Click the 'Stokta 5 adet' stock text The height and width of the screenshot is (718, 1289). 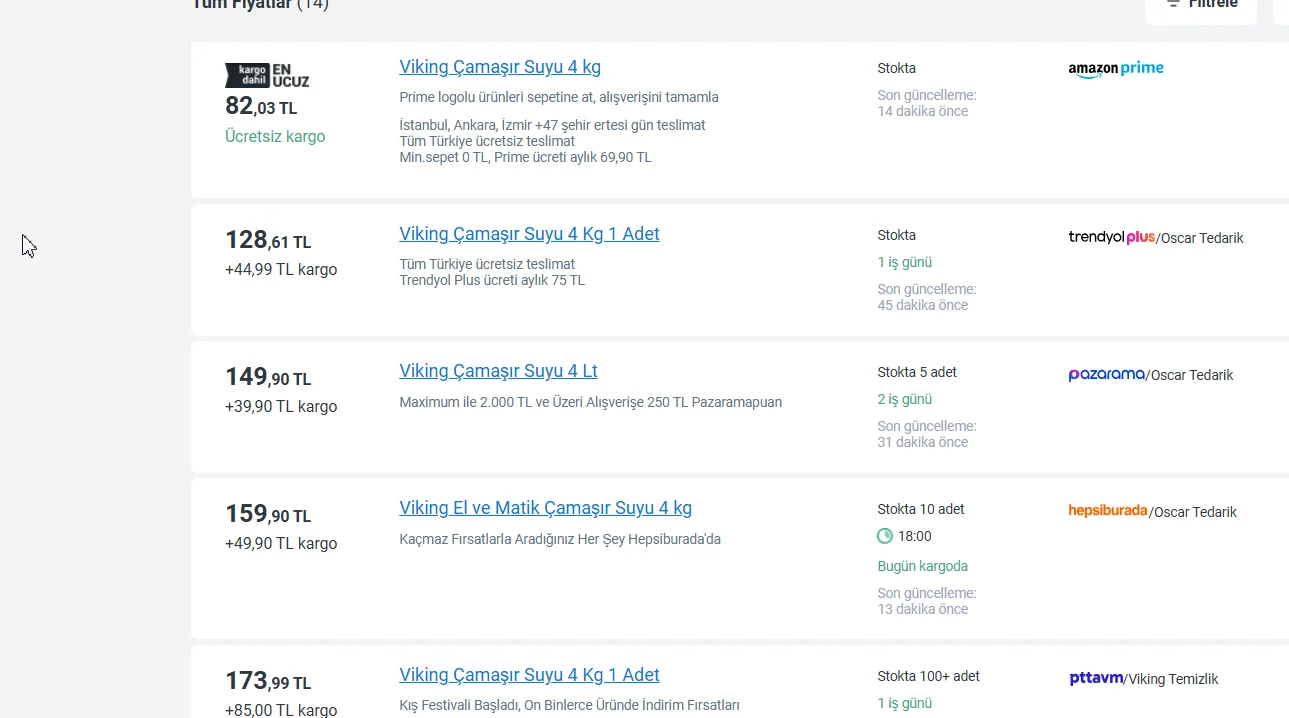tap(917, 372)
